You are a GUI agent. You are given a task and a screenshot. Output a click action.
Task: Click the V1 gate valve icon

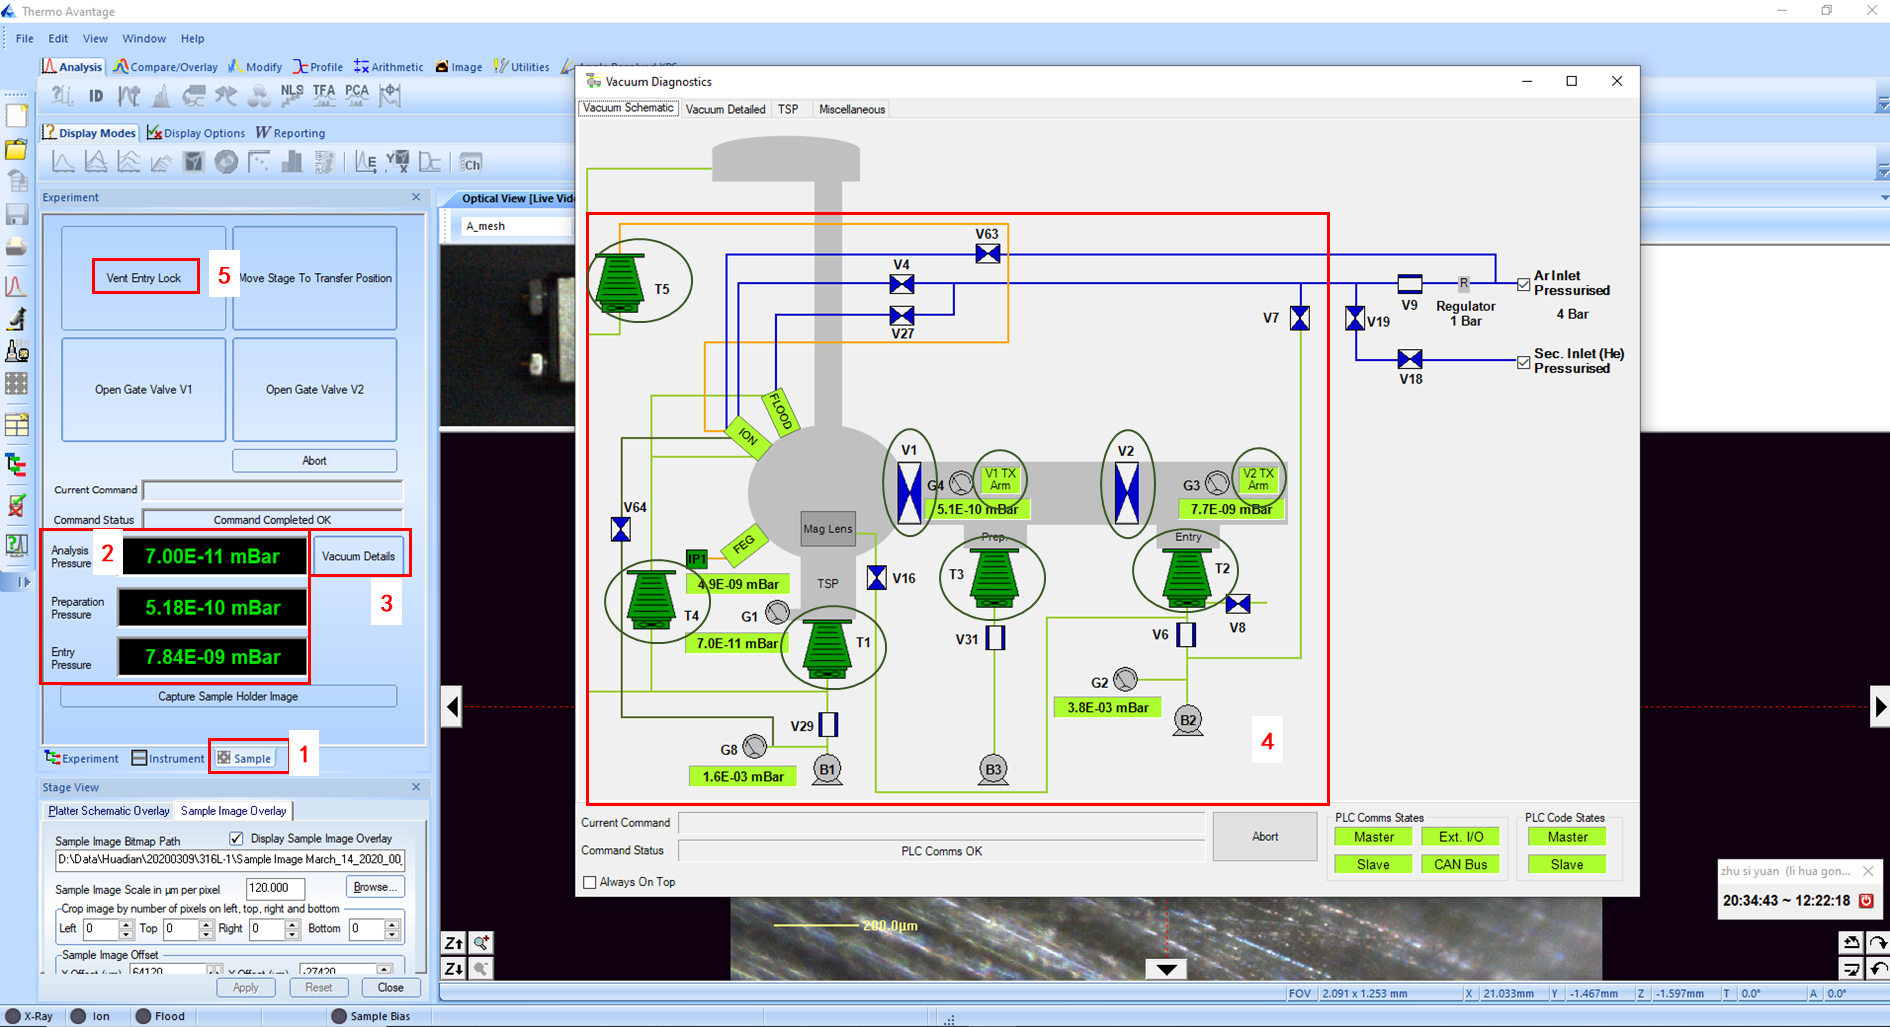[909, 491]
